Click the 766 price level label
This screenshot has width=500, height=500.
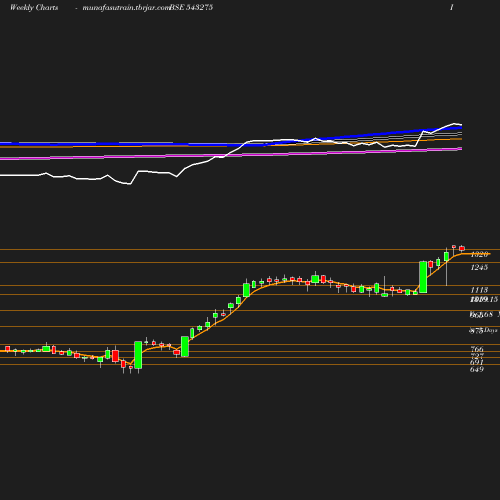477,349
